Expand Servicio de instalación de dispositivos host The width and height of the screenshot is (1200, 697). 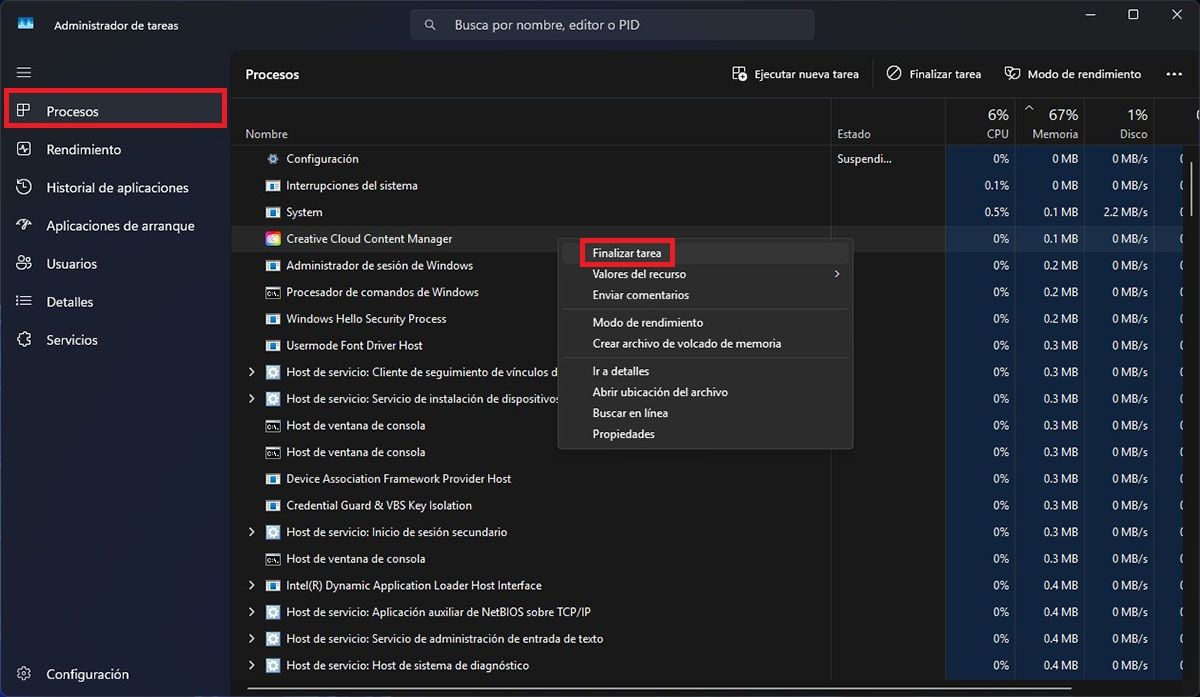pos(252,398)
